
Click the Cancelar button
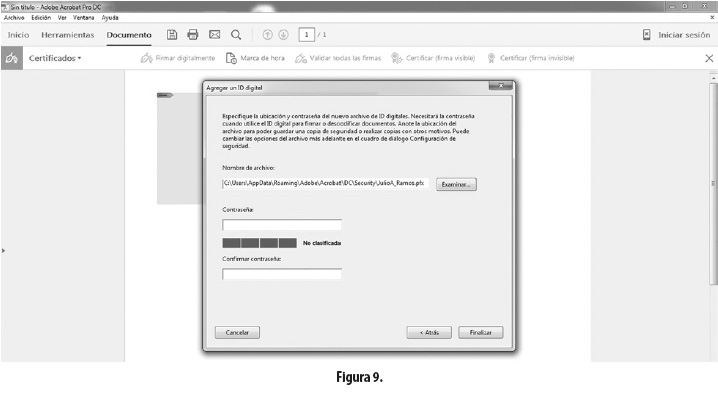237,333
